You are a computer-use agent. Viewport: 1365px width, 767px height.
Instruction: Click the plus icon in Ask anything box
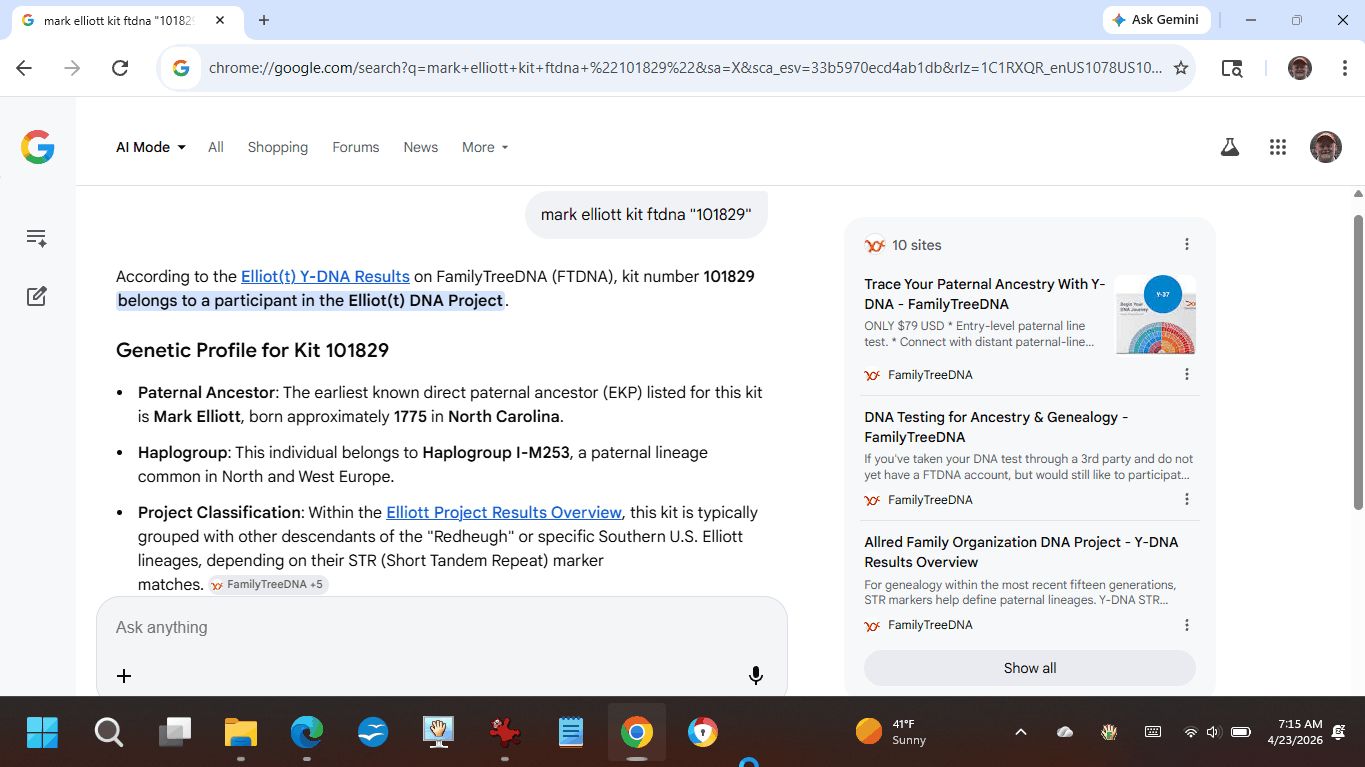click(124, 676)
